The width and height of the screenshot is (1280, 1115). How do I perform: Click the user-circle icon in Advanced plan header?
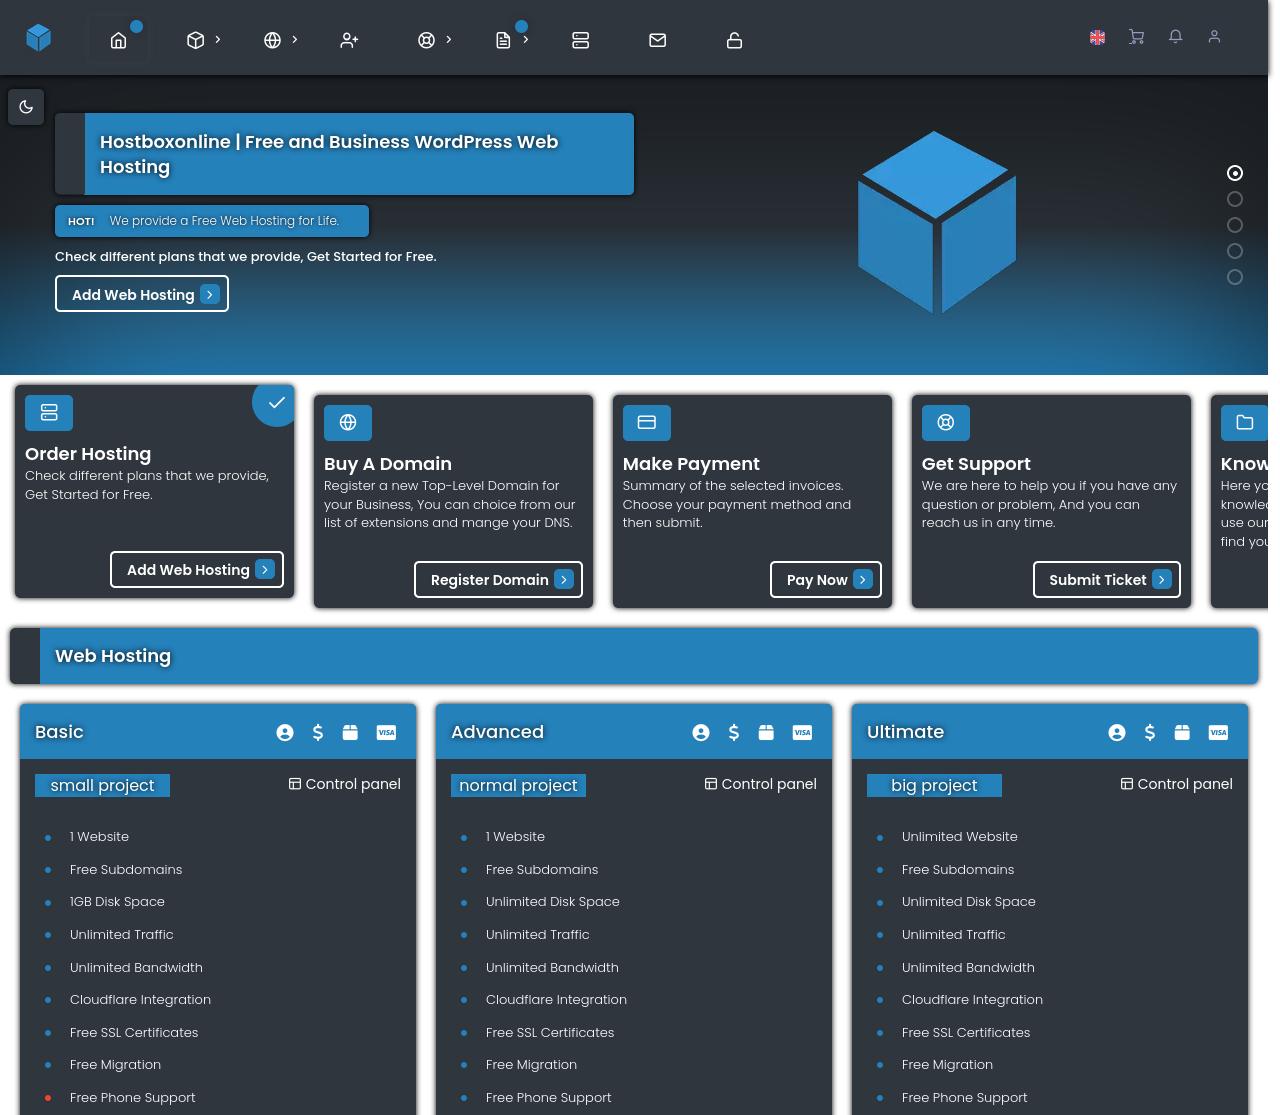(701, 733)
